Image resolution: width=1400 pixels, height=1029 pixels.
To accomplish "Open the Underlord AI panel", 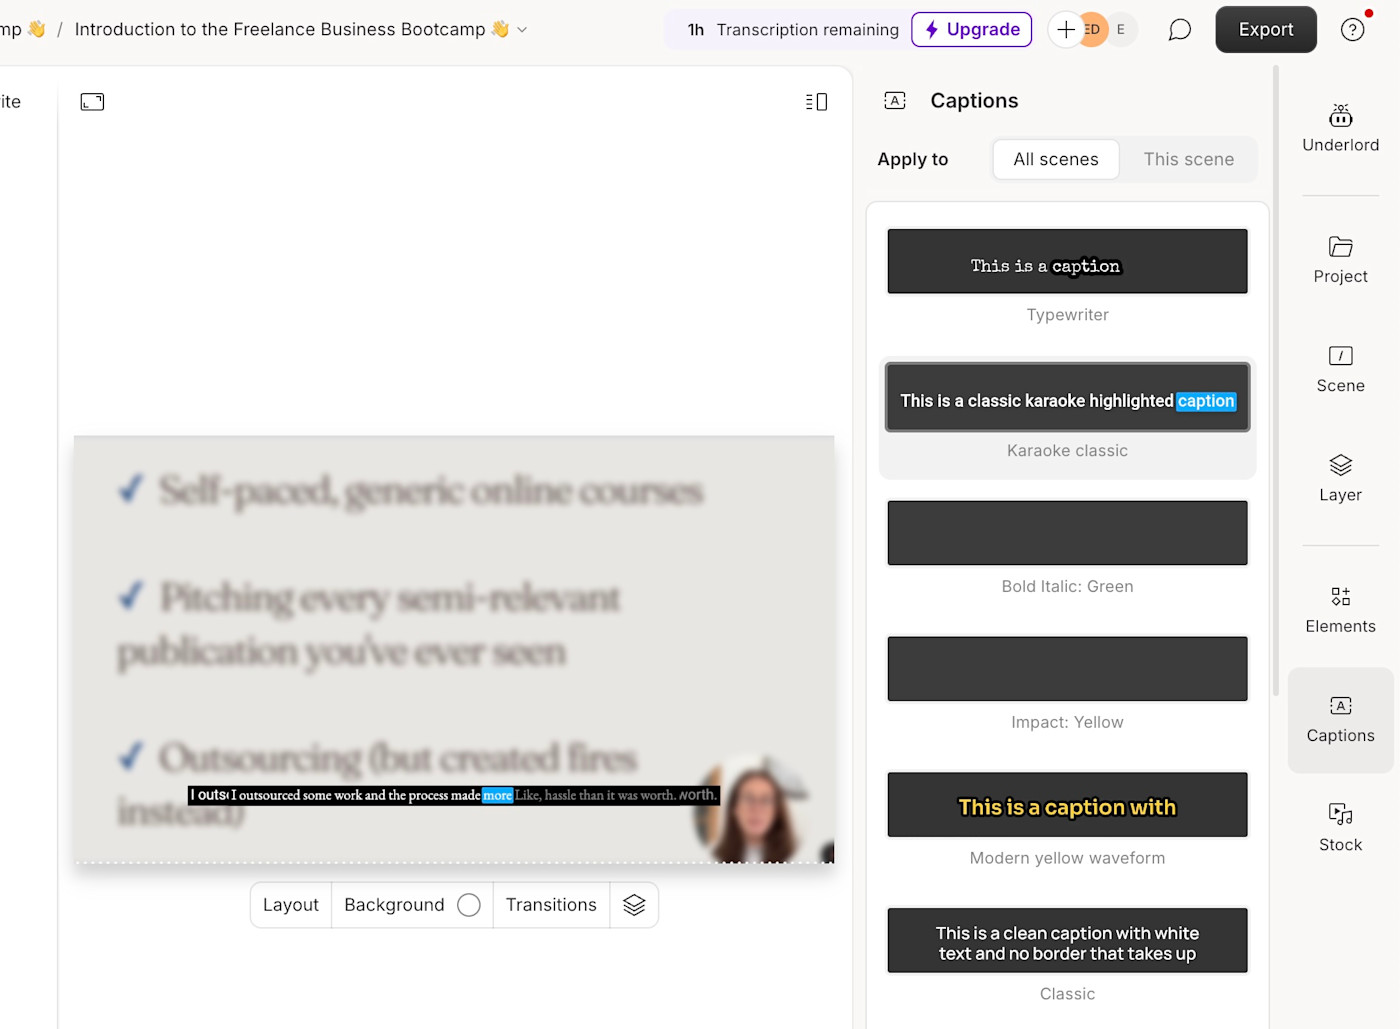I will (1340, 129).
